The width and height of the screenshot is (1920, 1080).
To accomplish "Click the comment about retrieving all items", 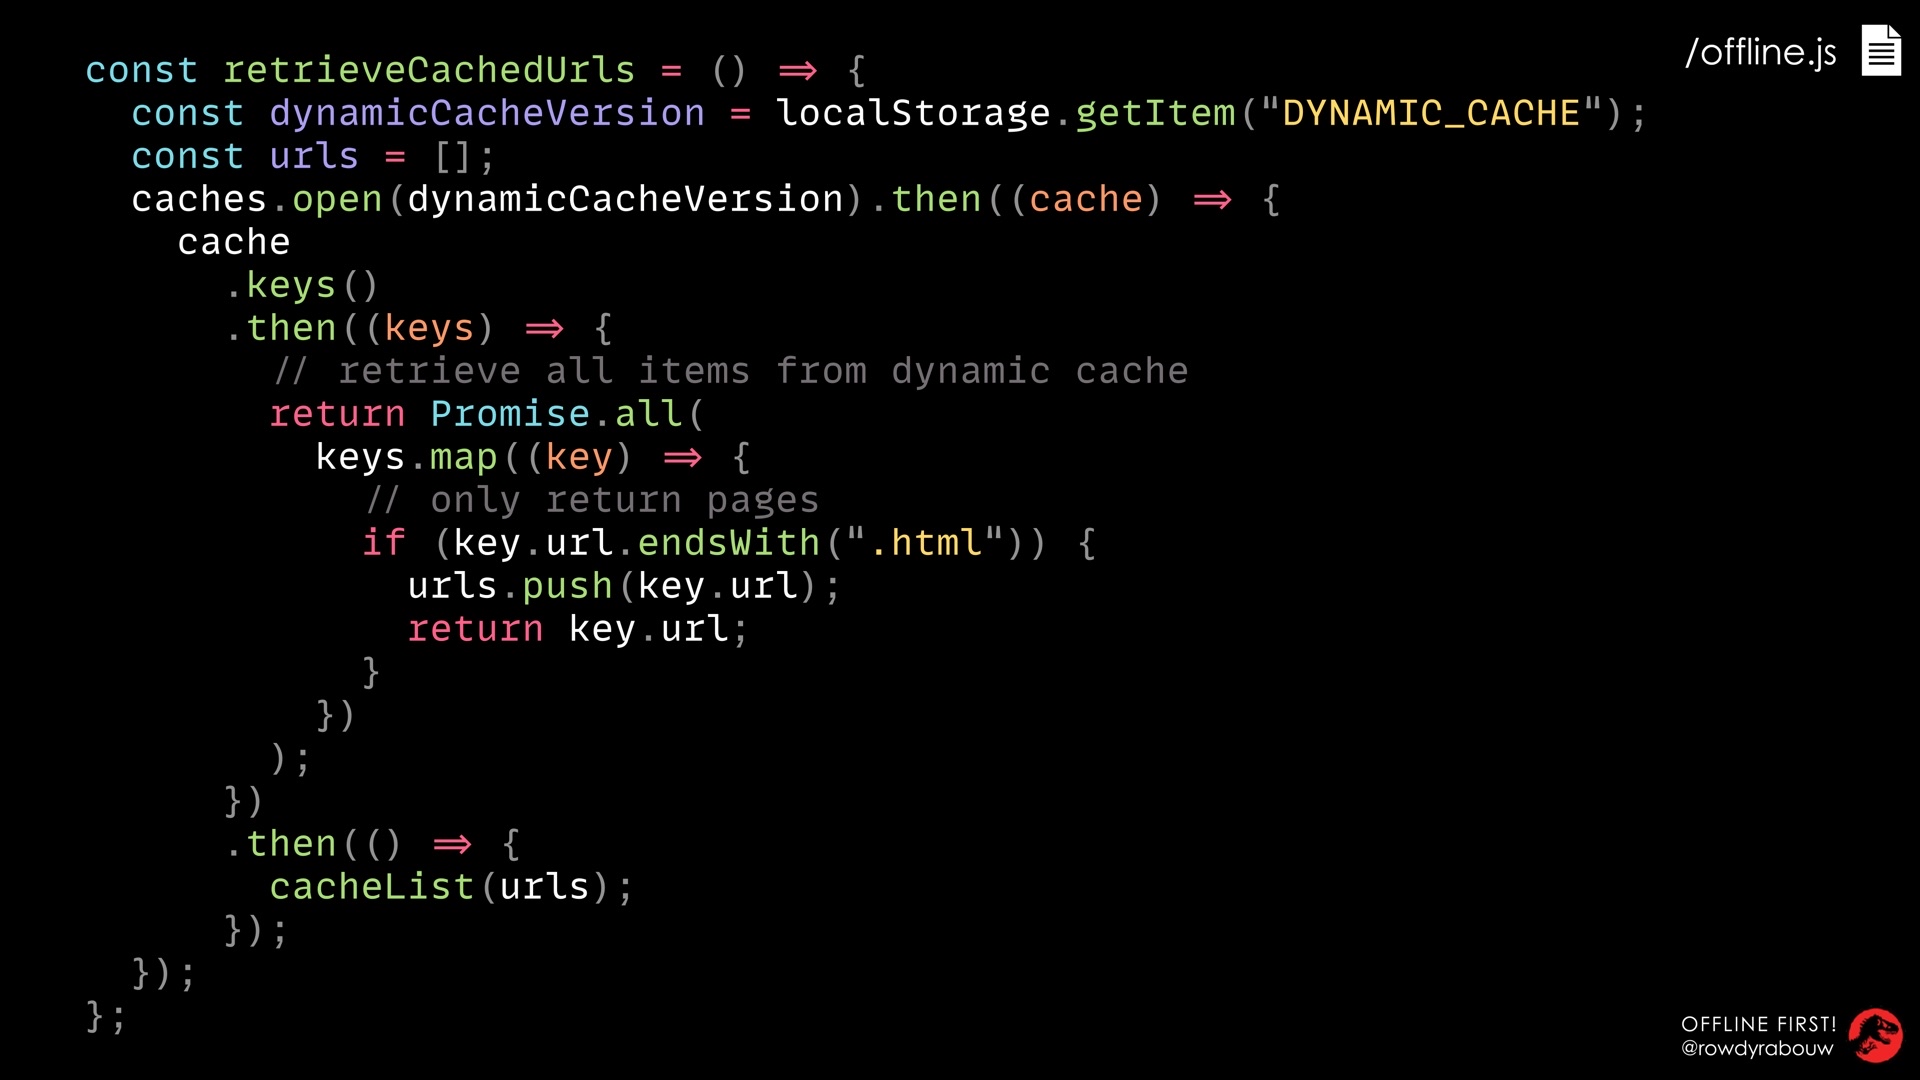I will tap(731, 371).
